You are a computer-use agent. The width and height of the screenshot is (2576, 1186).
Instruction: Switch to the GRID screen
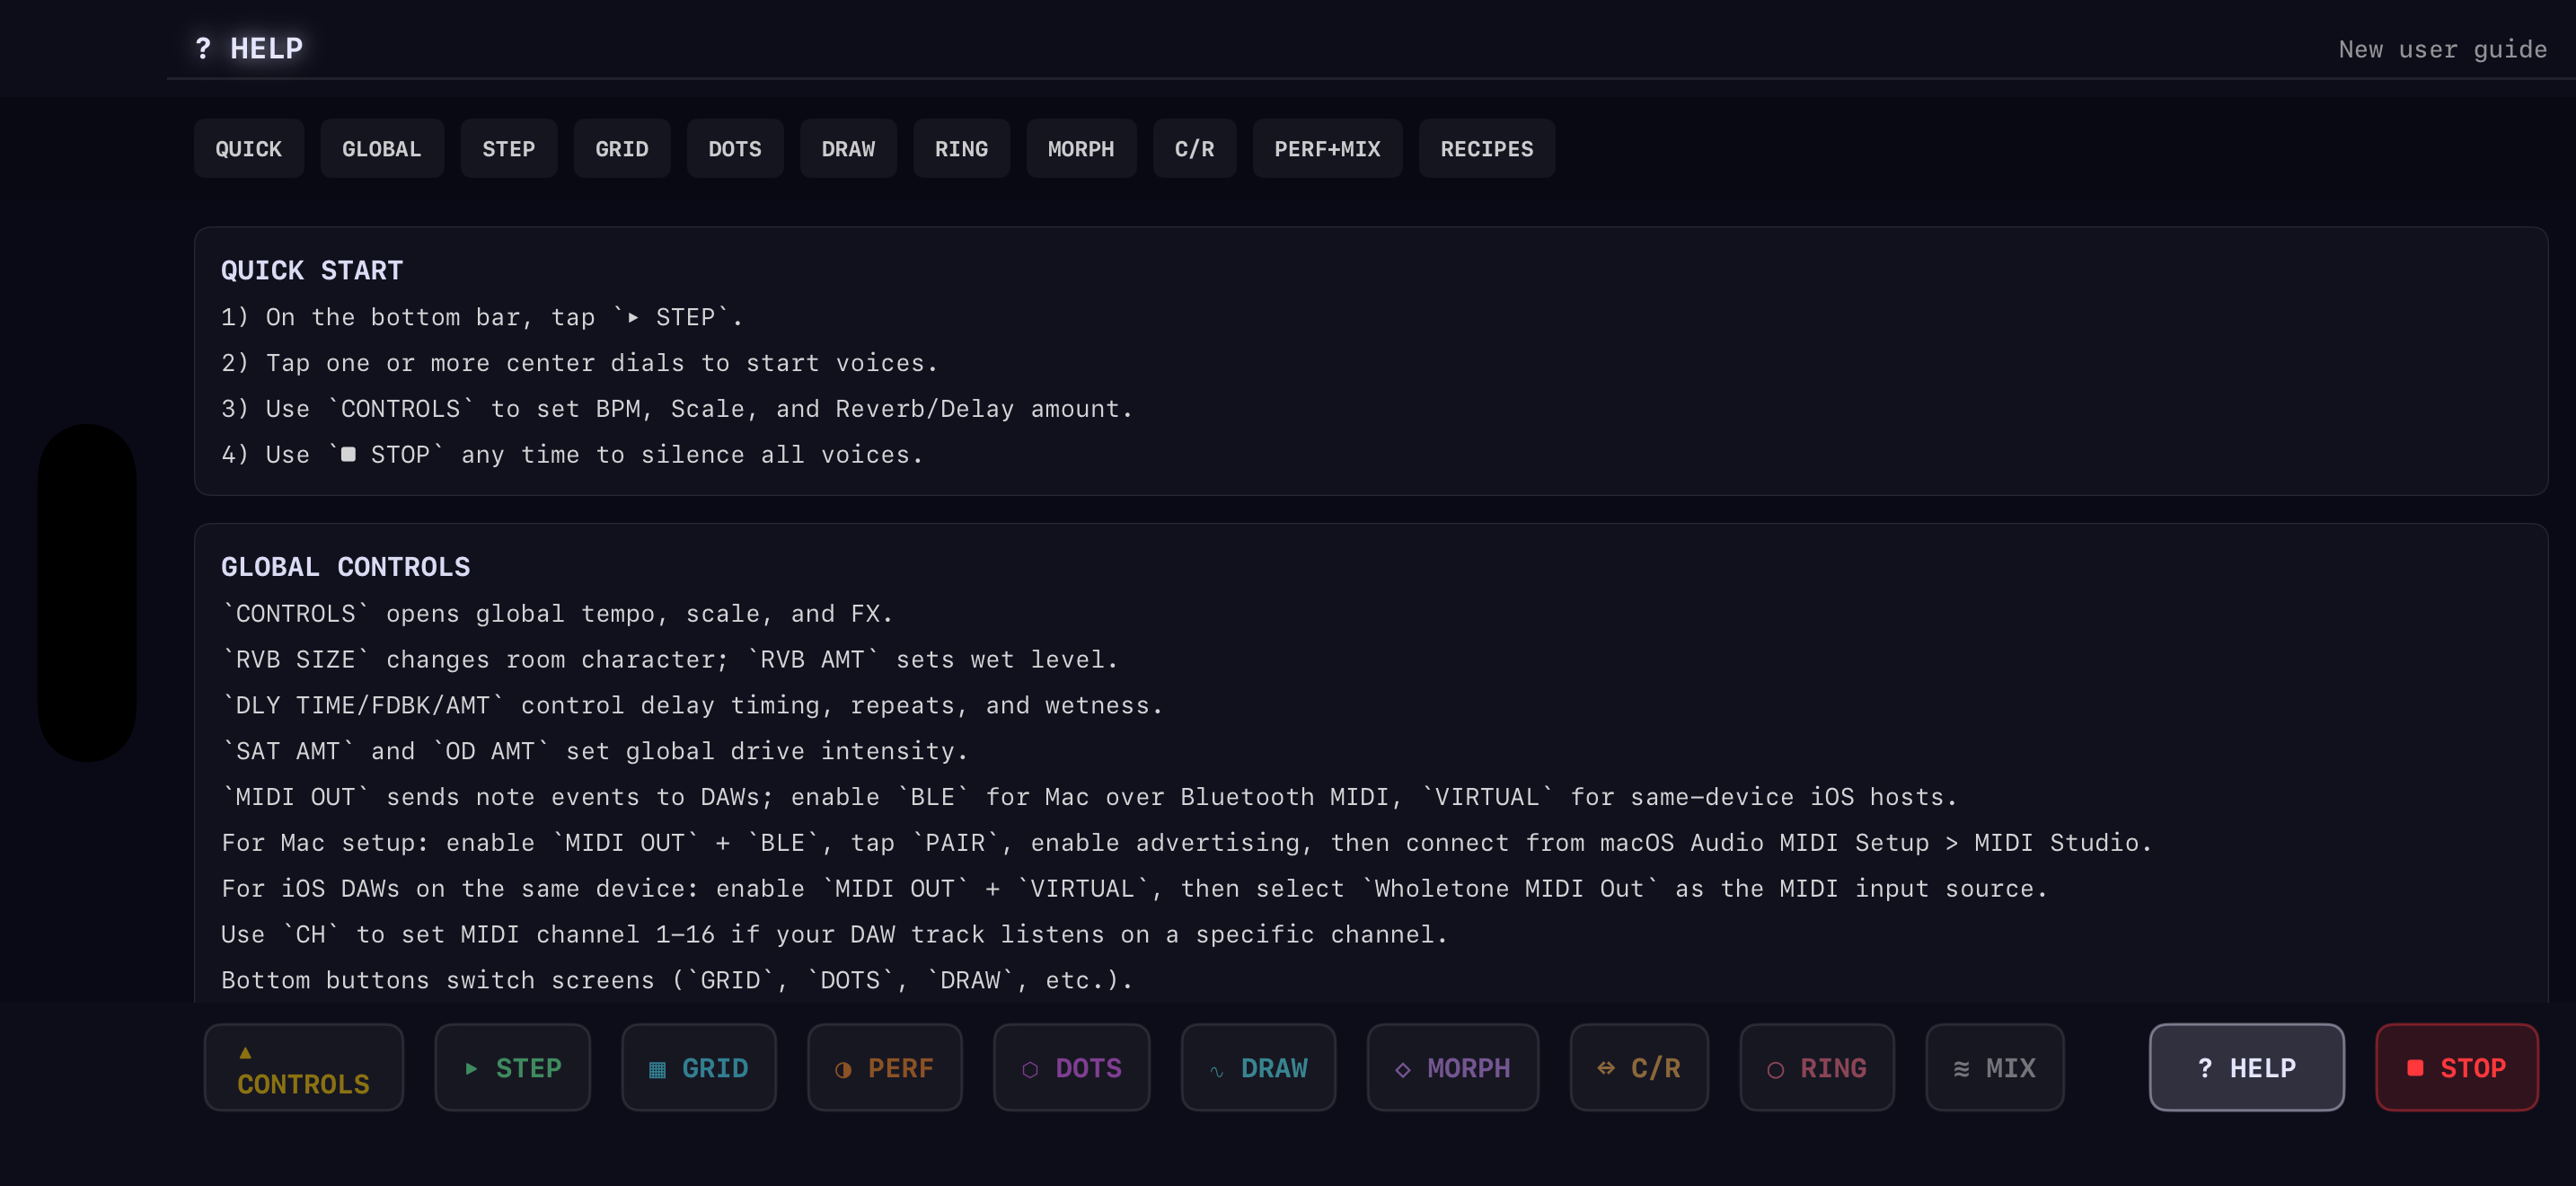698,1067
